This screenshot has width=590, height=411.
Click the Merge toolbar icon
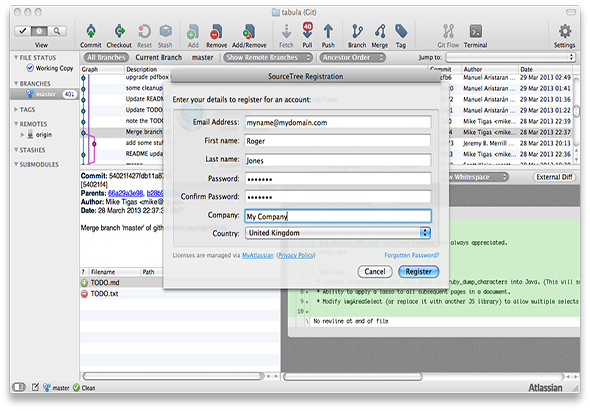[380, 32]
